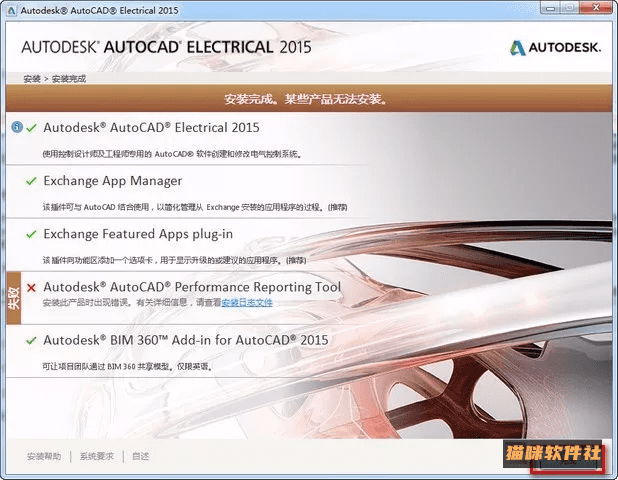
Task: Click the 安装 > 安装完成 breadcrumb text
Action: pos(54,79)
